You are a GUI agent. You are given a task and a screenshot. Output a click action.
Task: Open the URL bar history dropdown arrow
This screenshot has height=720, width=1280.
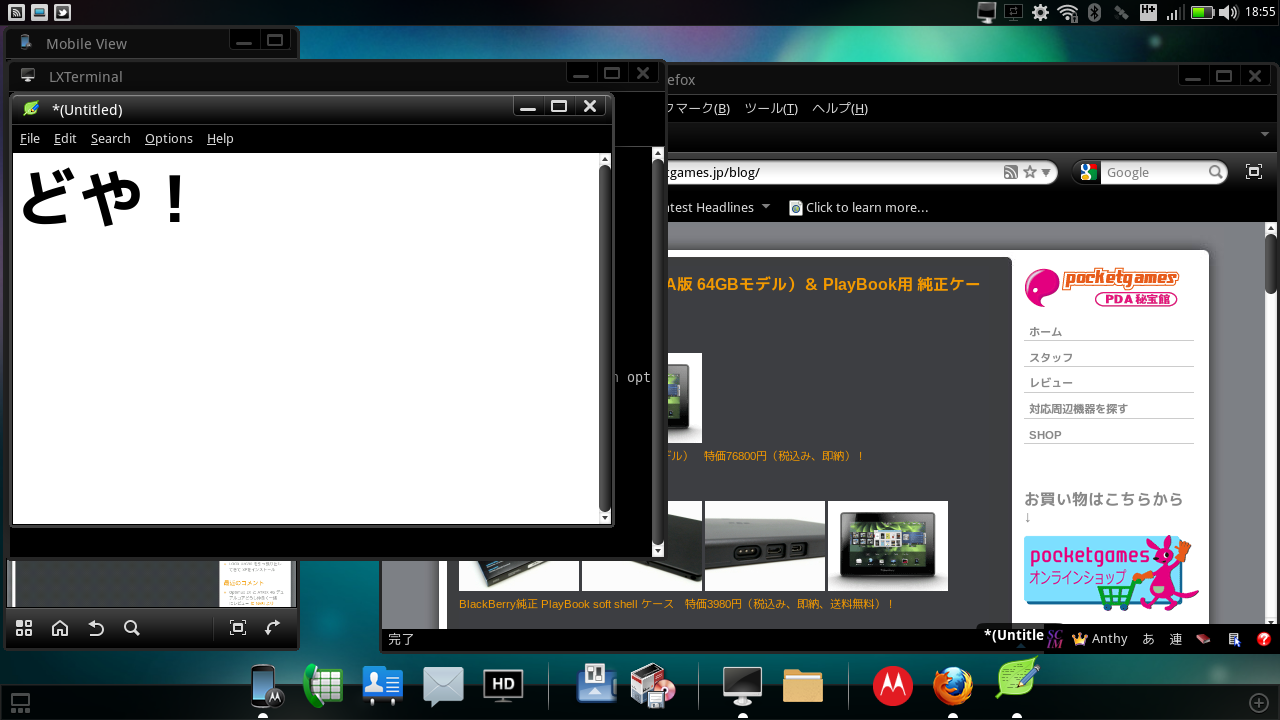[1046, 172]
